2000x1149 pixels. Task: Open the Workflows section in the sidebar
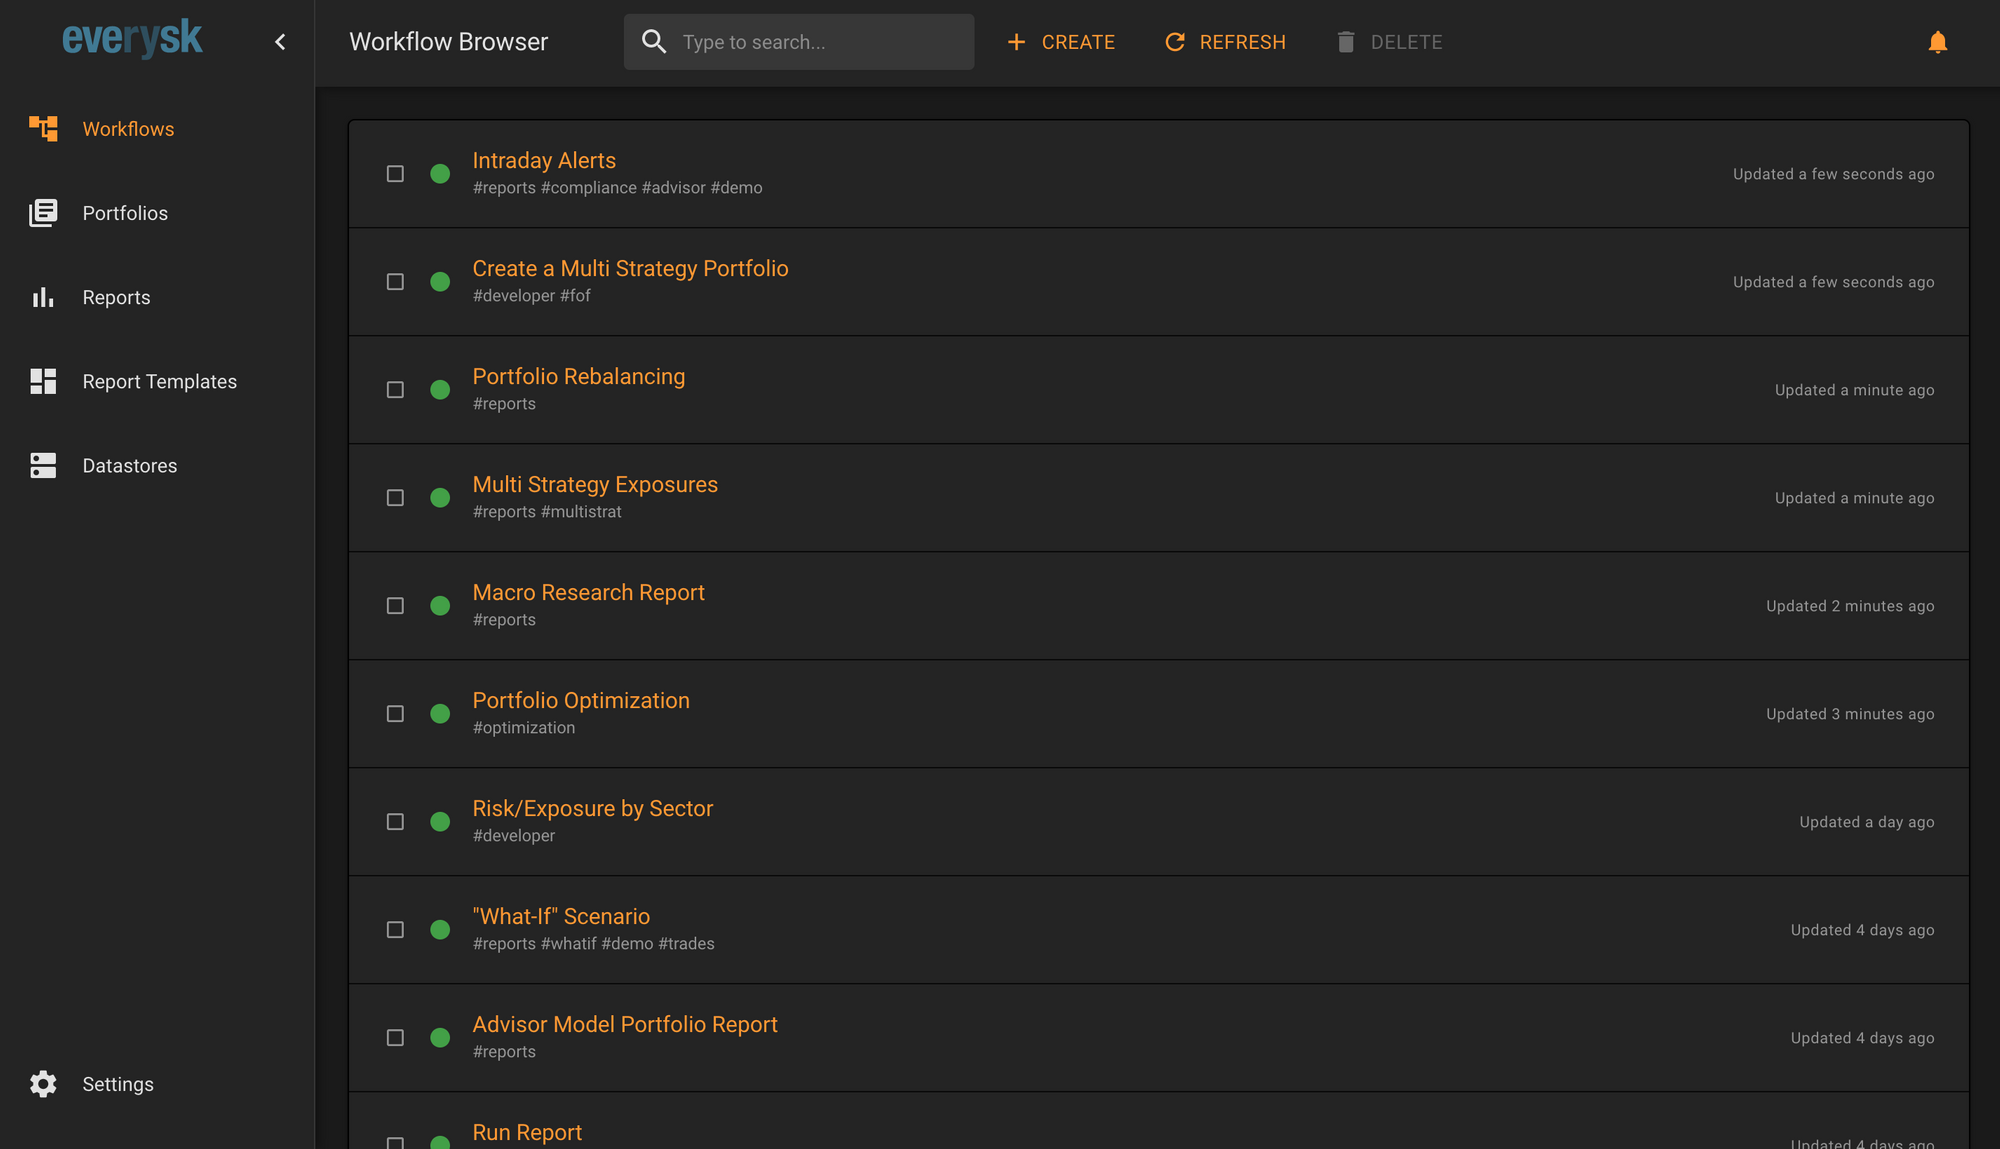click(x=127, y=128)
